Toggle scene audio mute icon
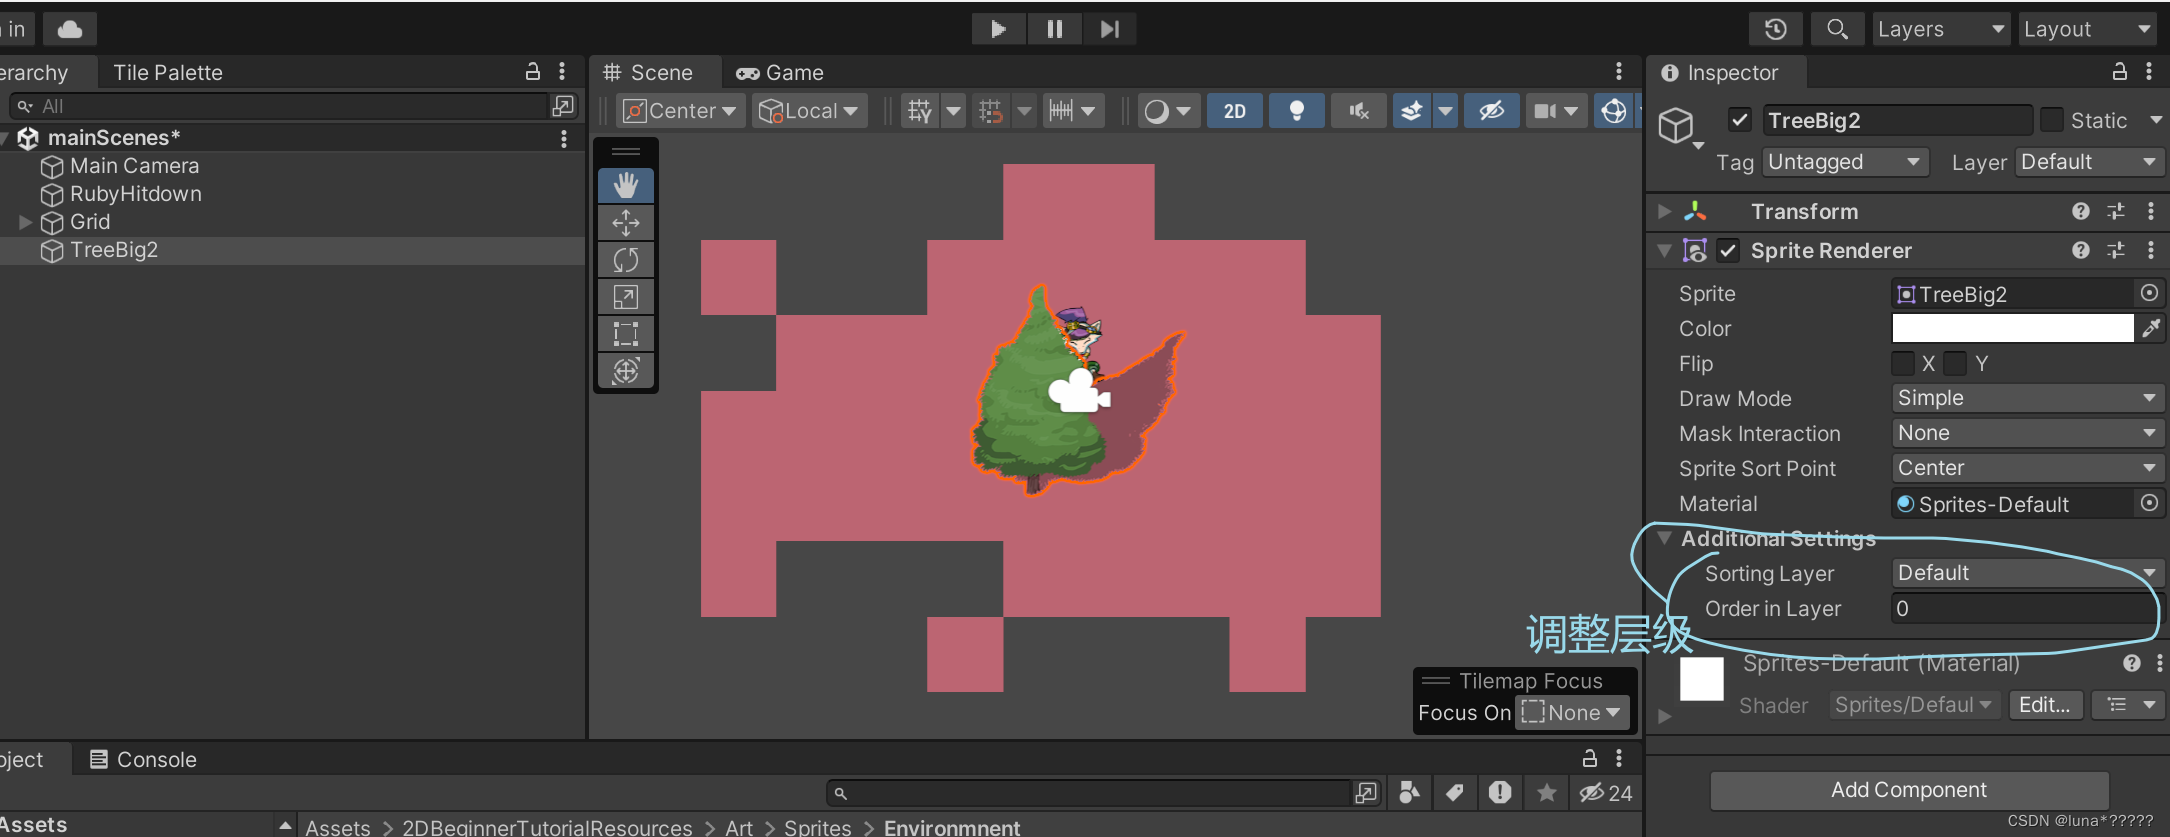Screen dimensions: 2170x837 (1358, 111)
